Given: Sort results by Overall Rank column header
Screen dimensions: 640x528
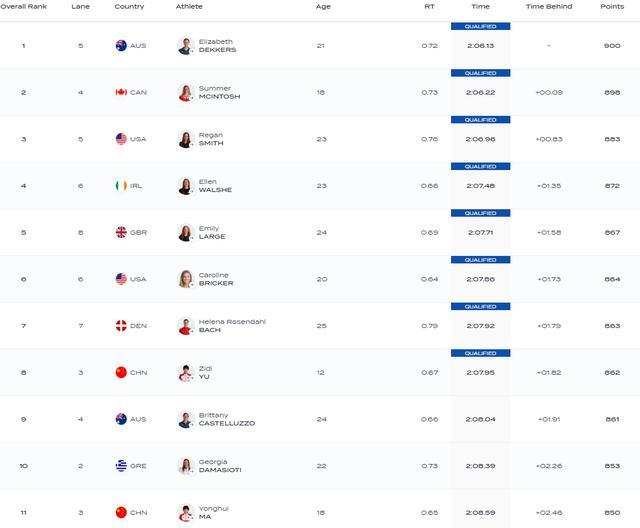Looking at the screenshot, I should click(x=24, y=7).
